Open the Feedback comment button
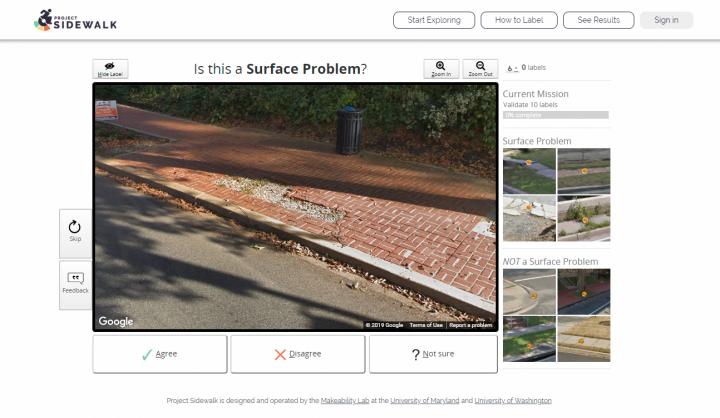The width and height of the screenshot is (720, 418). point(75,284)
